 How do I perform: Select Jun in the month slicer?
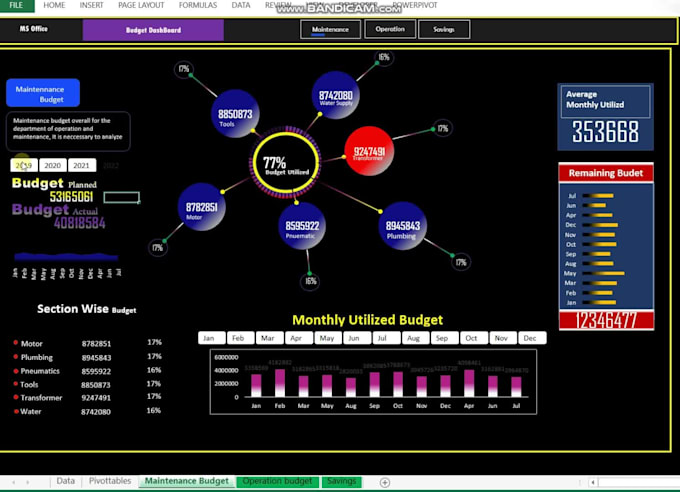click(x=357, y=338)
